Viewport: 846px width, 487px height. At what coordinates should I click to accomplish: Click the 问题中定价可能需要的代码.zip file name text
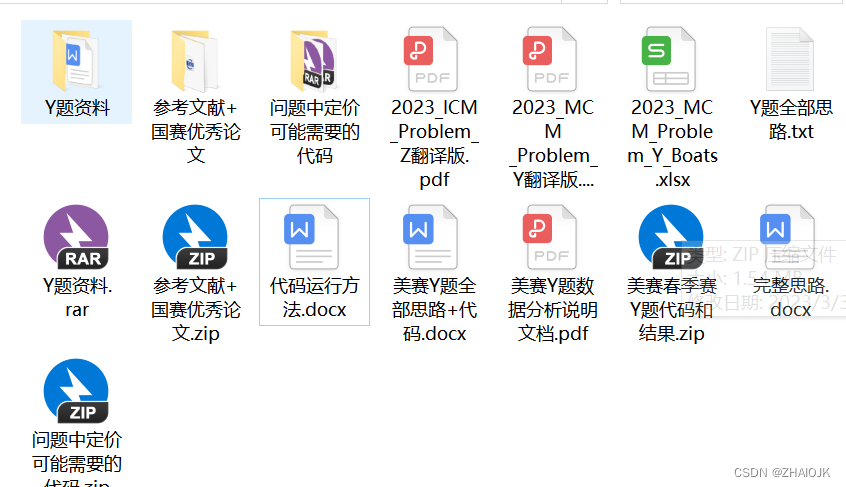(x=77, y=458)
